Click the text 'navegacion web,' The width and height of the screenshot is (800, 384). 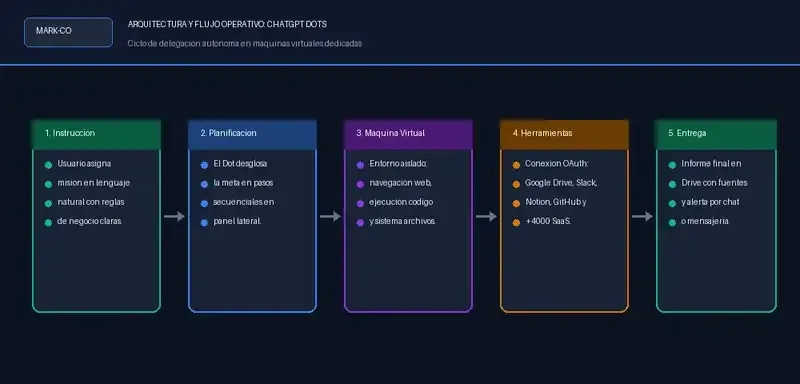[x=401, y=183]
